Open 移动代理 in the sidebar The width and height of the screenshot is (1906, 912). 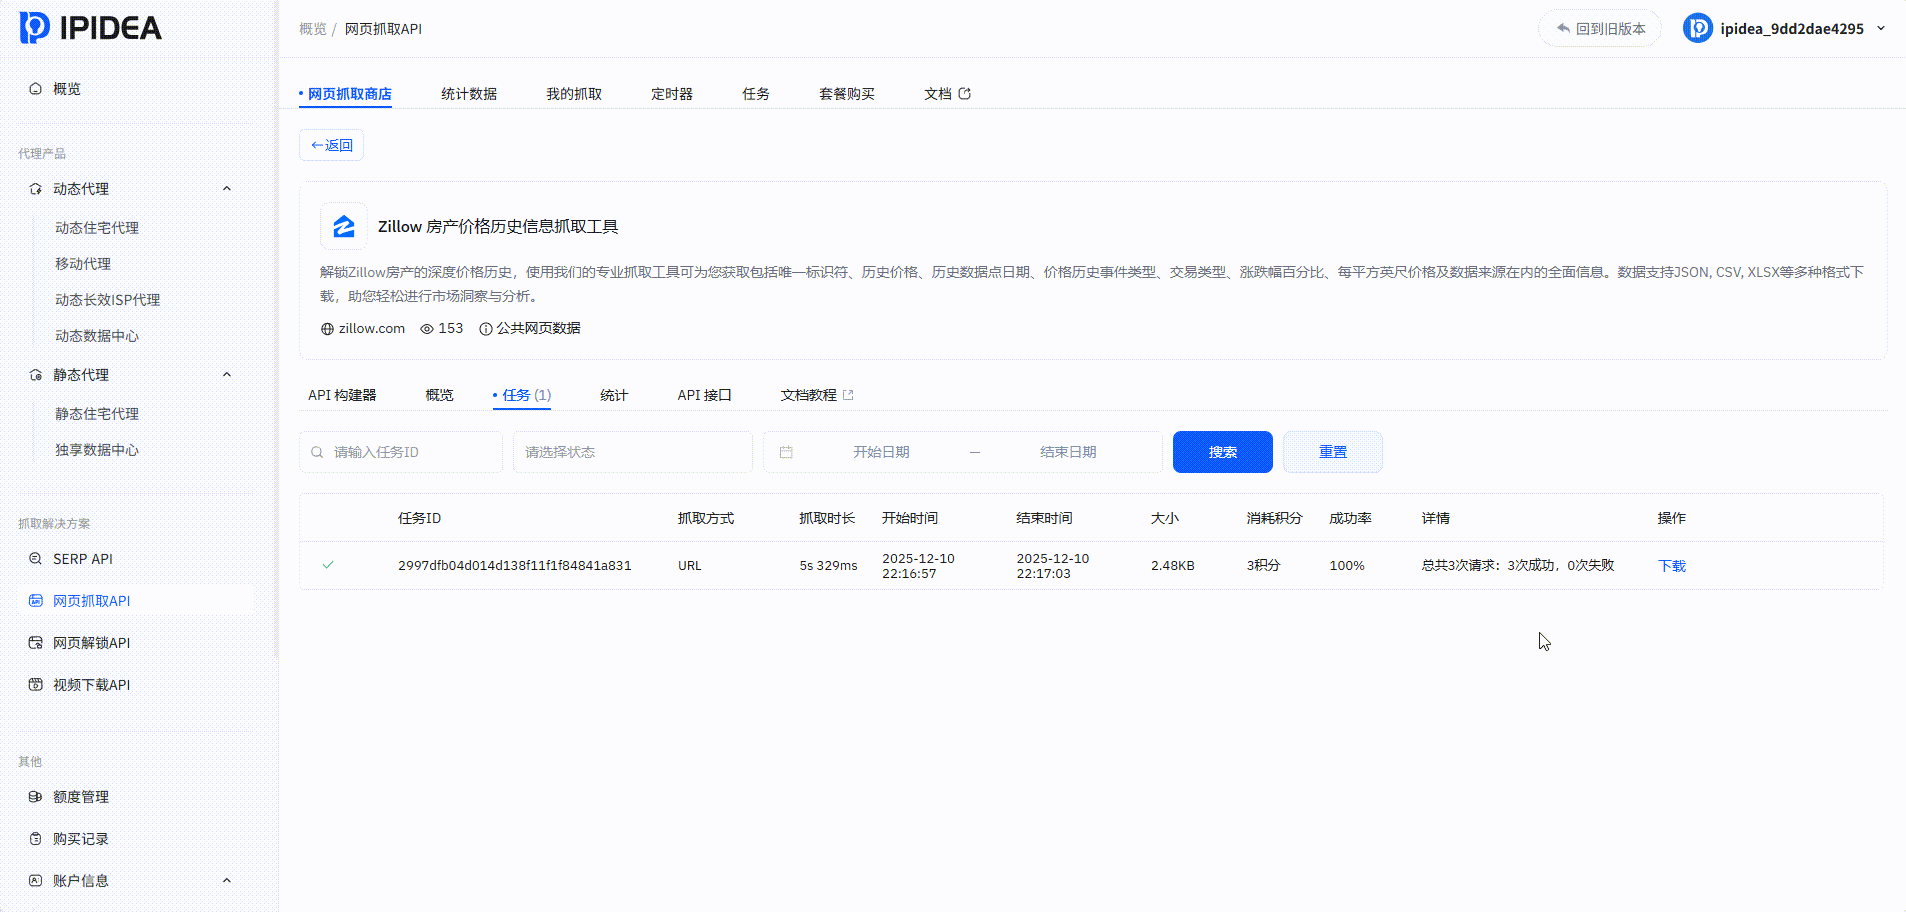tap(83, 264)
